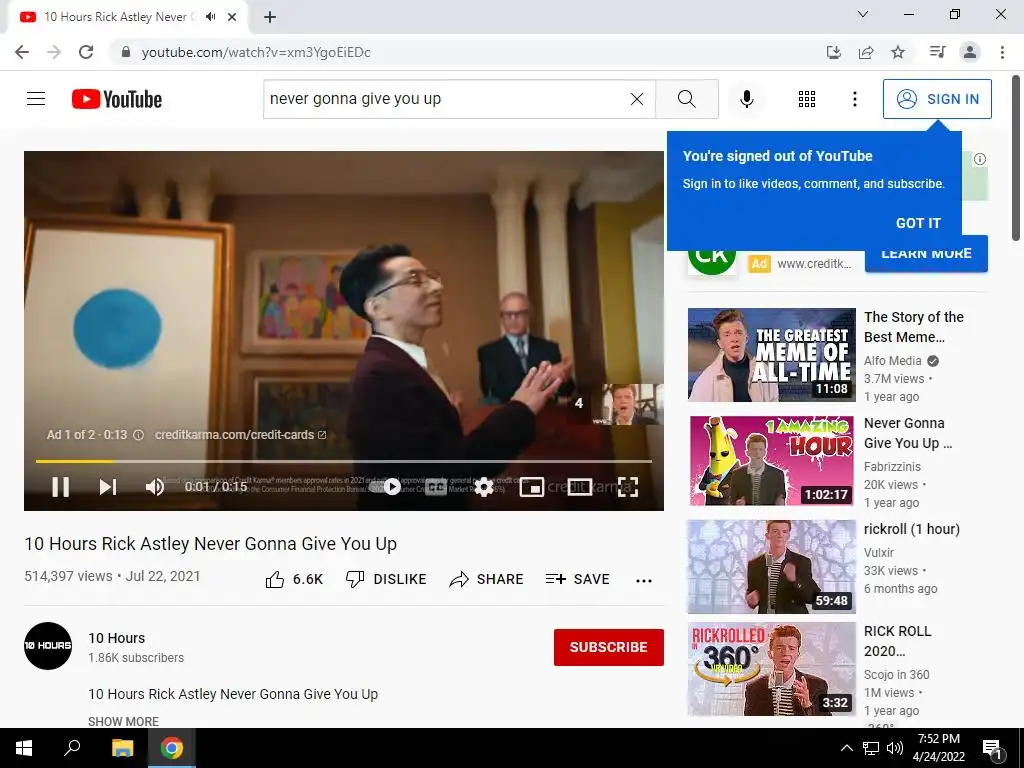Show hidden system tray icons

(x=846, y=748)
